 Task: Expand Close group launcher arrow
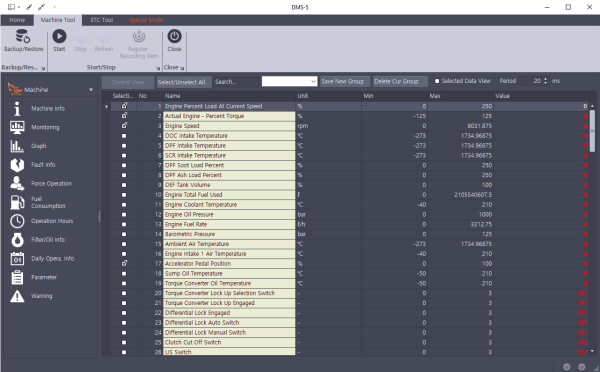[x=182, y=68]
